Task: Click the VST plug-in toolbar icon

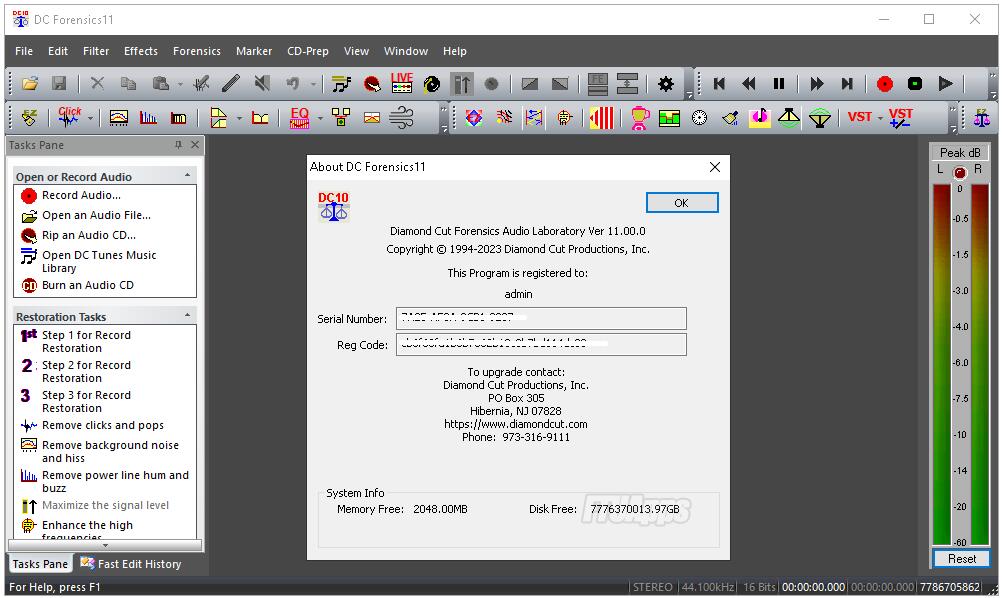Action: click(859, 117)
